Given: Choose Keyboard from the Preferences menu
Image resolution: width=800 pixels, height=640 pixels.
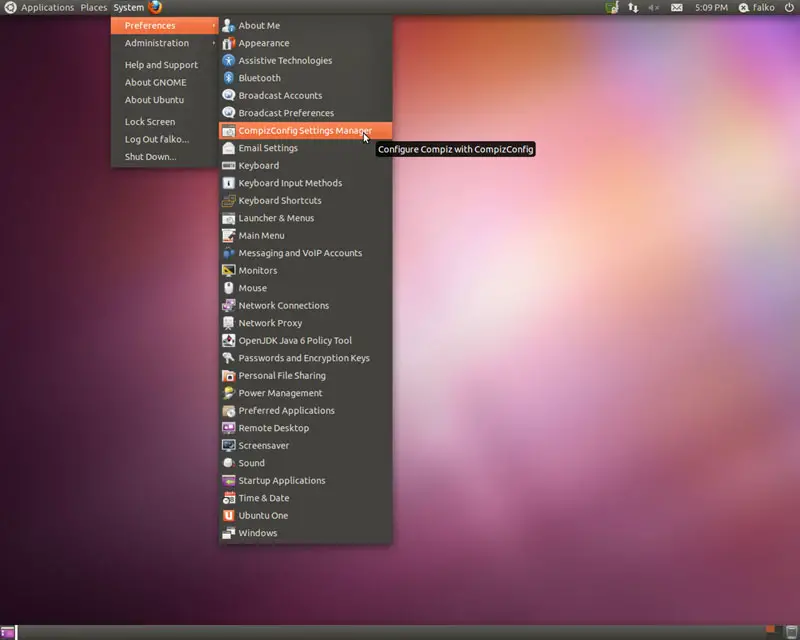Looking at the screenshot, I should (305, 165).
